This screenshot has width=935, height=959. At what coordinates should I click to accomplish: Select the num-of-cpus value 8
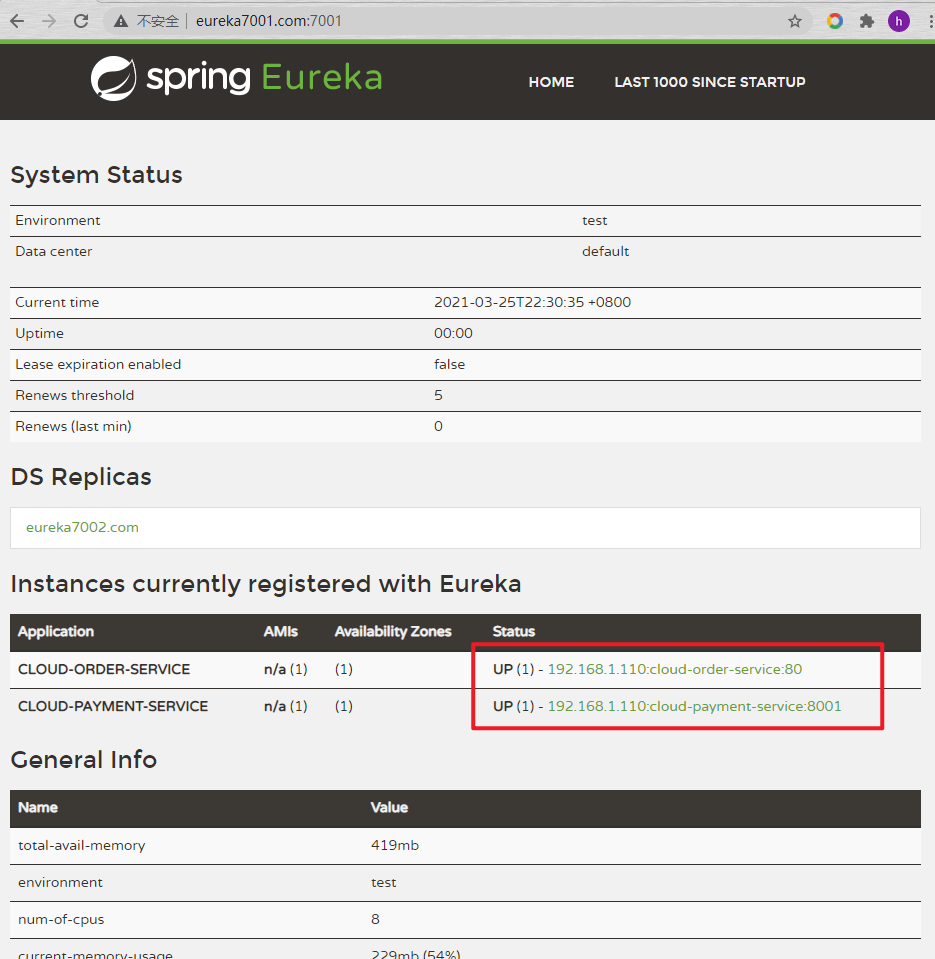pyautogui.click(x=375, y=919)
